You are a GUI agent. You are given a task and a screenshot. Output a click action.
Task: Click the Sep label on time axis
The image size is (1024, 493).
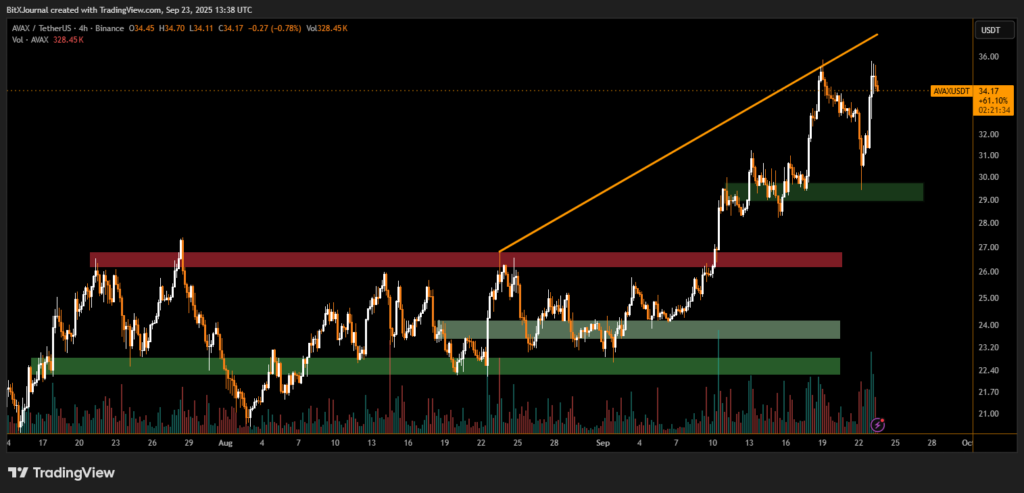602,441
